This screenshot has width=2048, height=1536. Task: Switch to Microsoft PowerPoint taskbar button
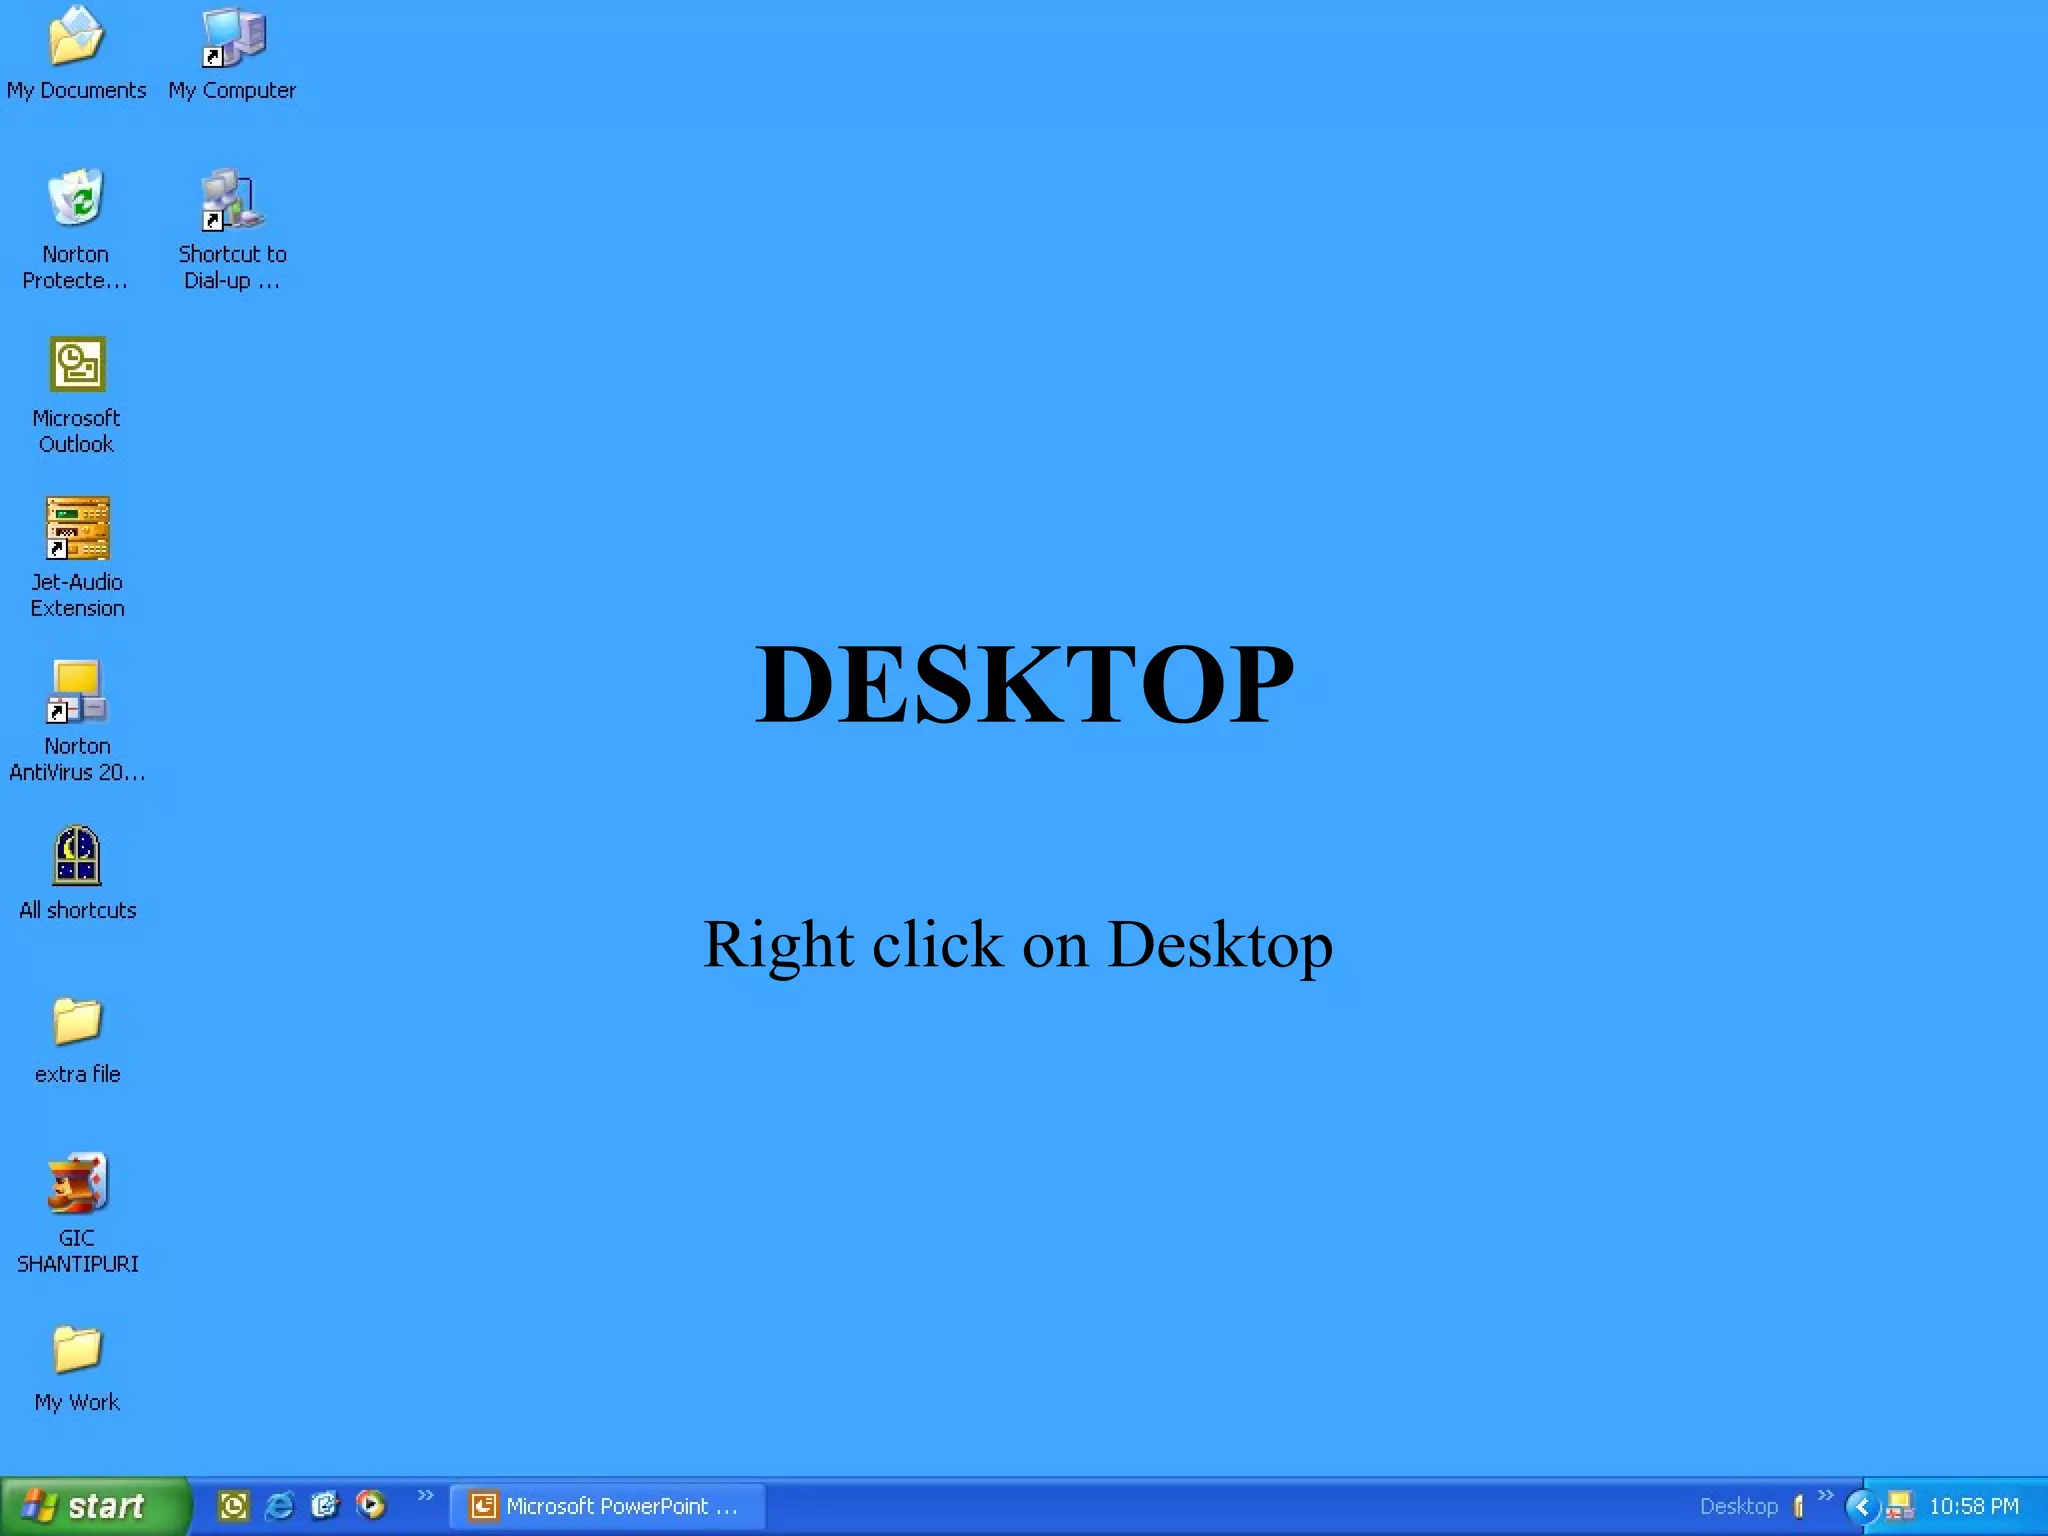click(607, 1506)
